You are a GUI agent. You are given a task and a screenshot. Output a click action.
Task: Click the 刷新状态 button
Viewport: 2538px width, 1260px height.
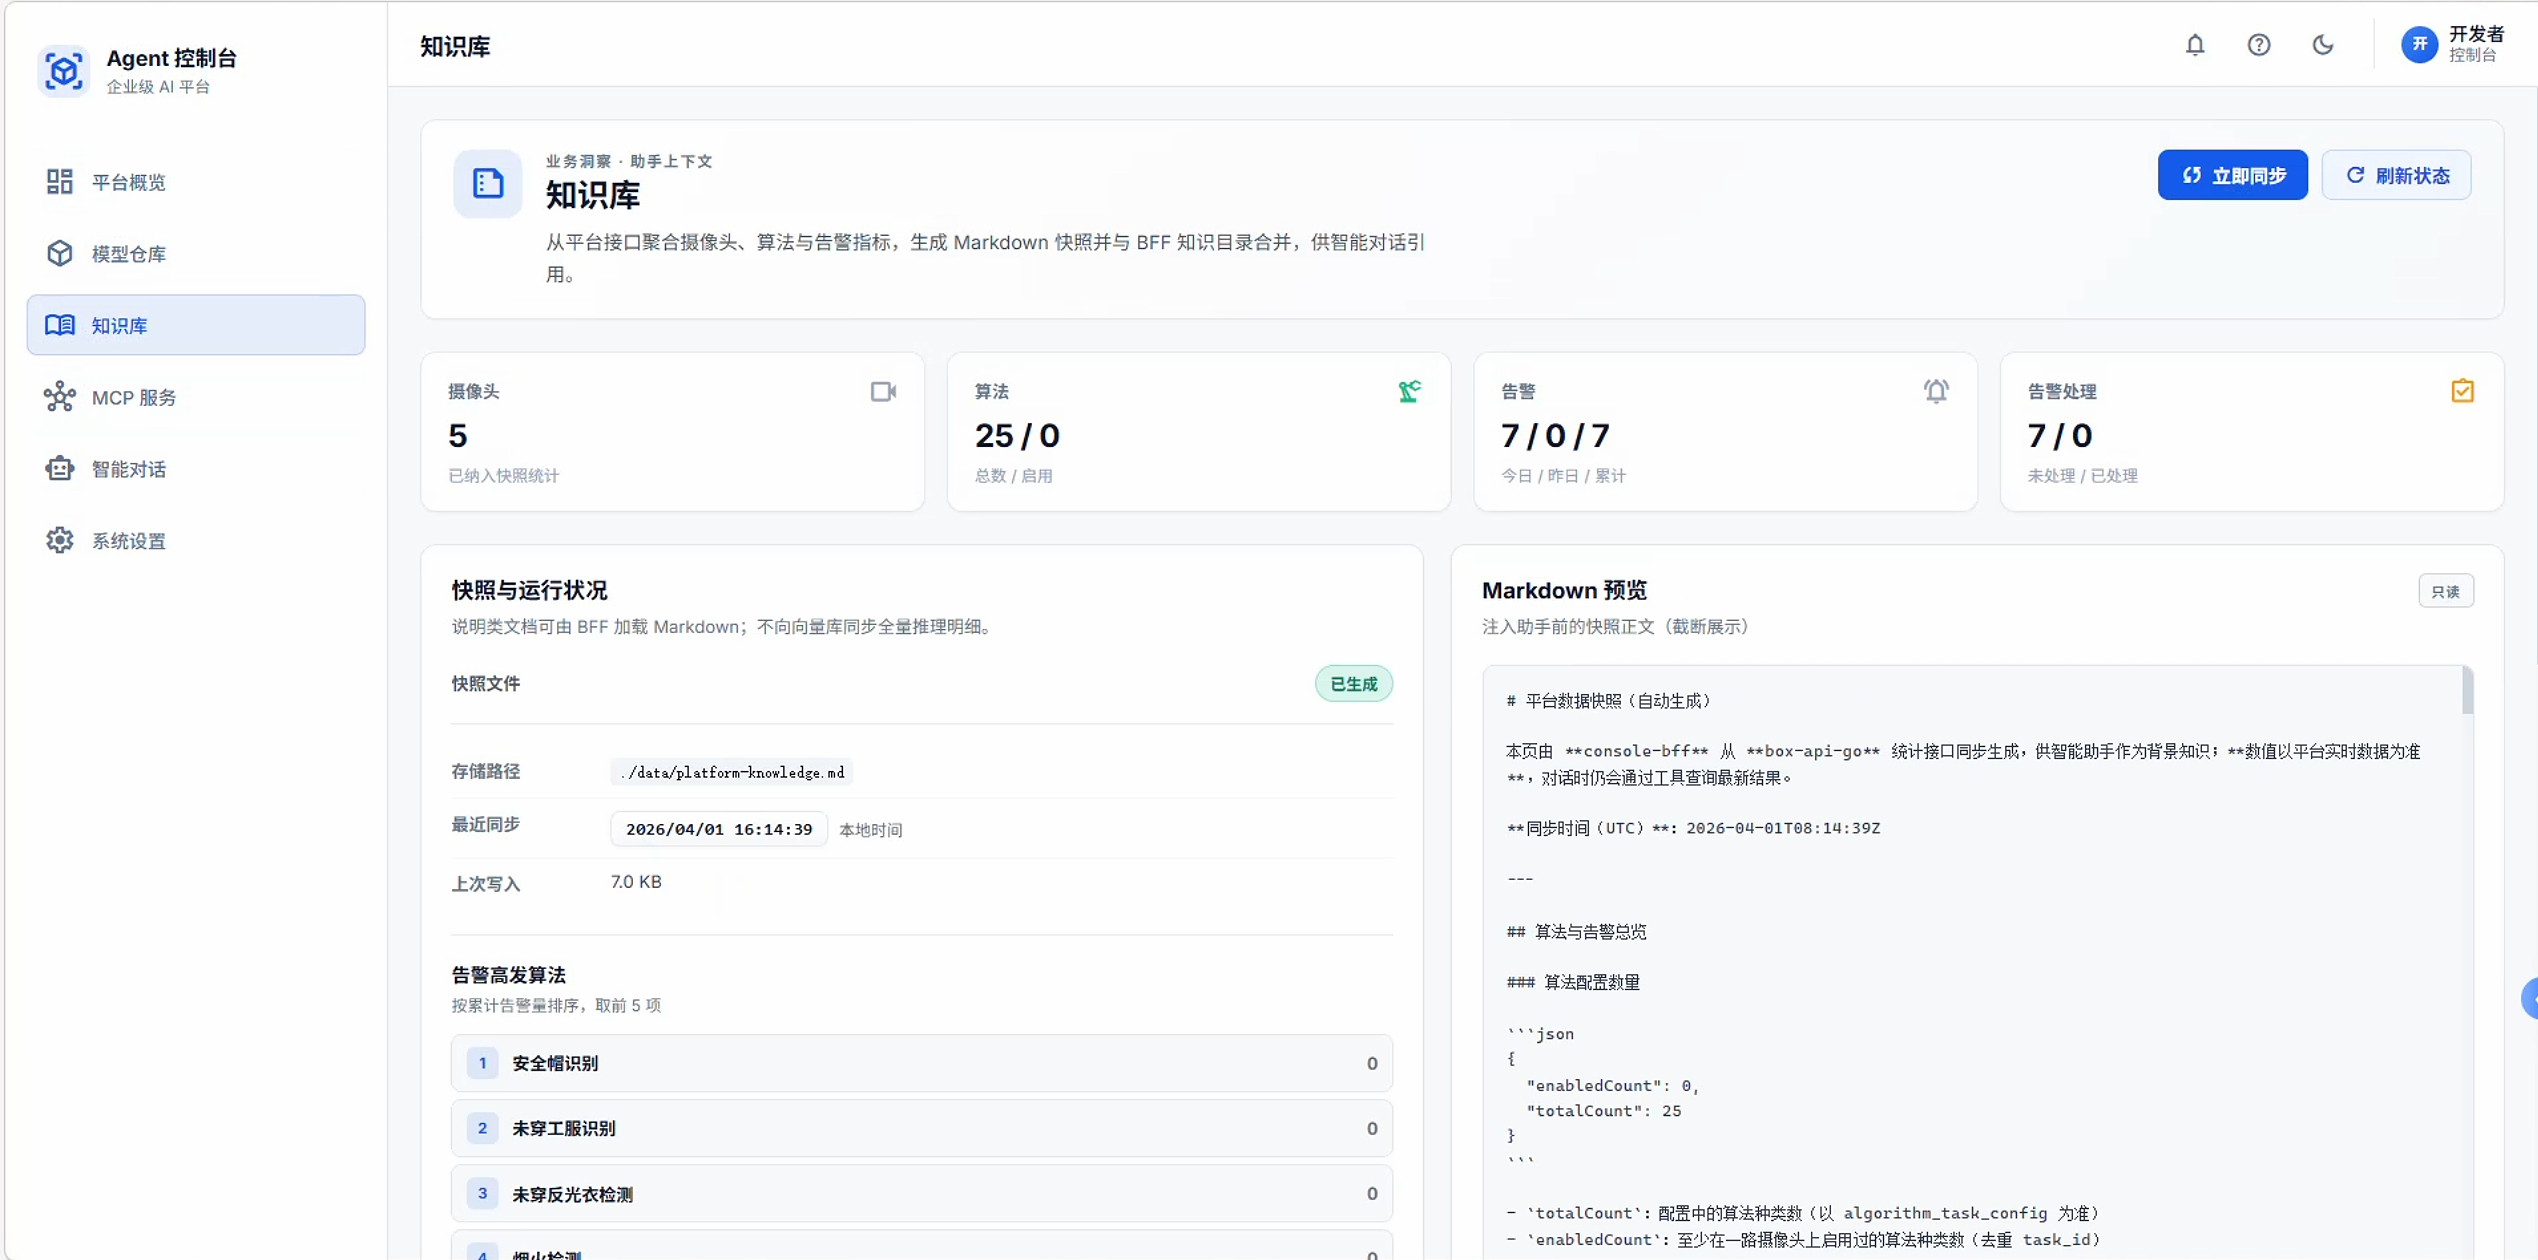[2397, 174]
